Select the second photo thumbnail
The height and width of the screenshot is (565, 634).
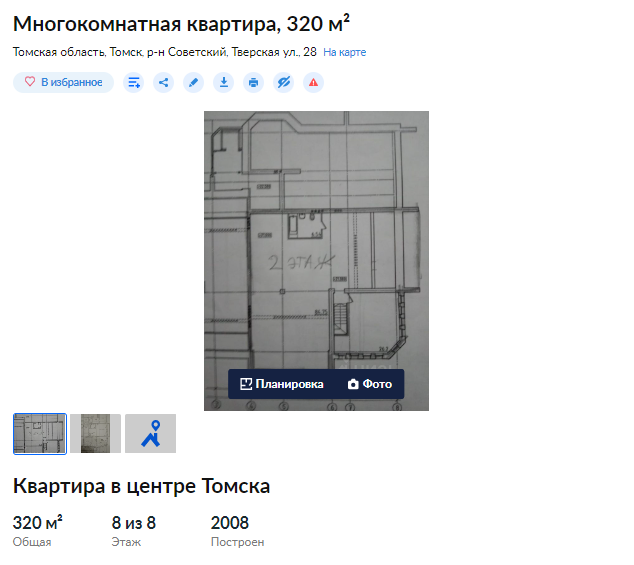point(96,433)
